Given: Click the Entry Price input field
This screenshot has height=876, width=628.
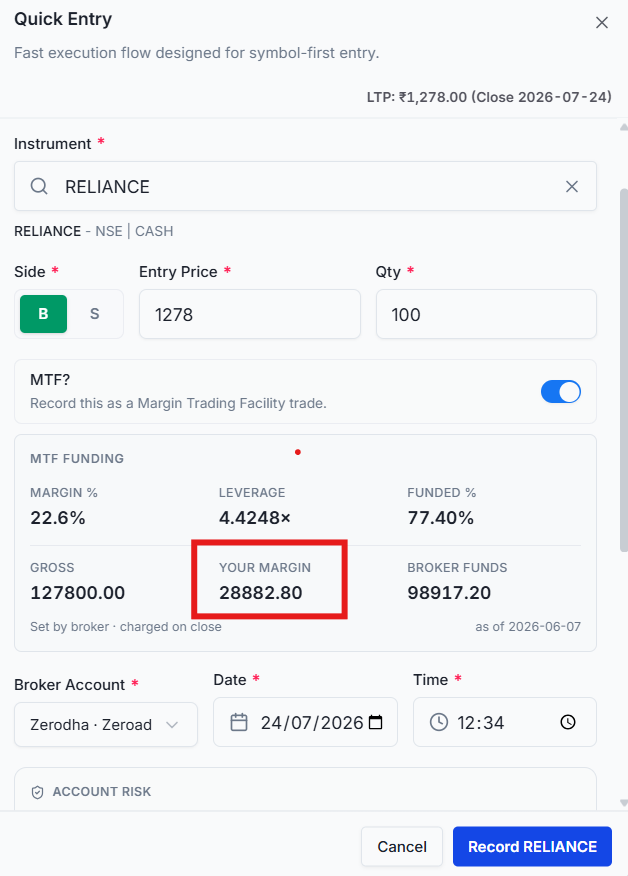Looking at the screenshot, I should 250,314.
